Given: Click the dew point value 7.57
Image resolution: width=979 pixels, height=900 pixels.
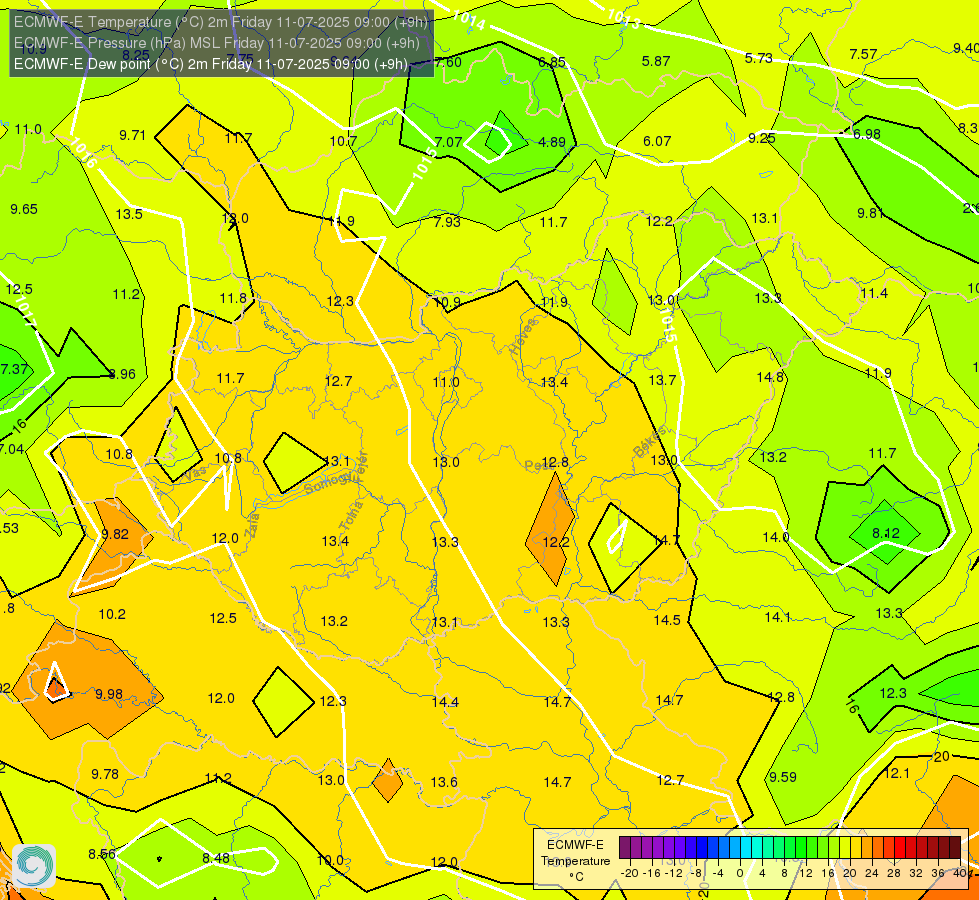Looking at the screenshot, I should [863, 55].
